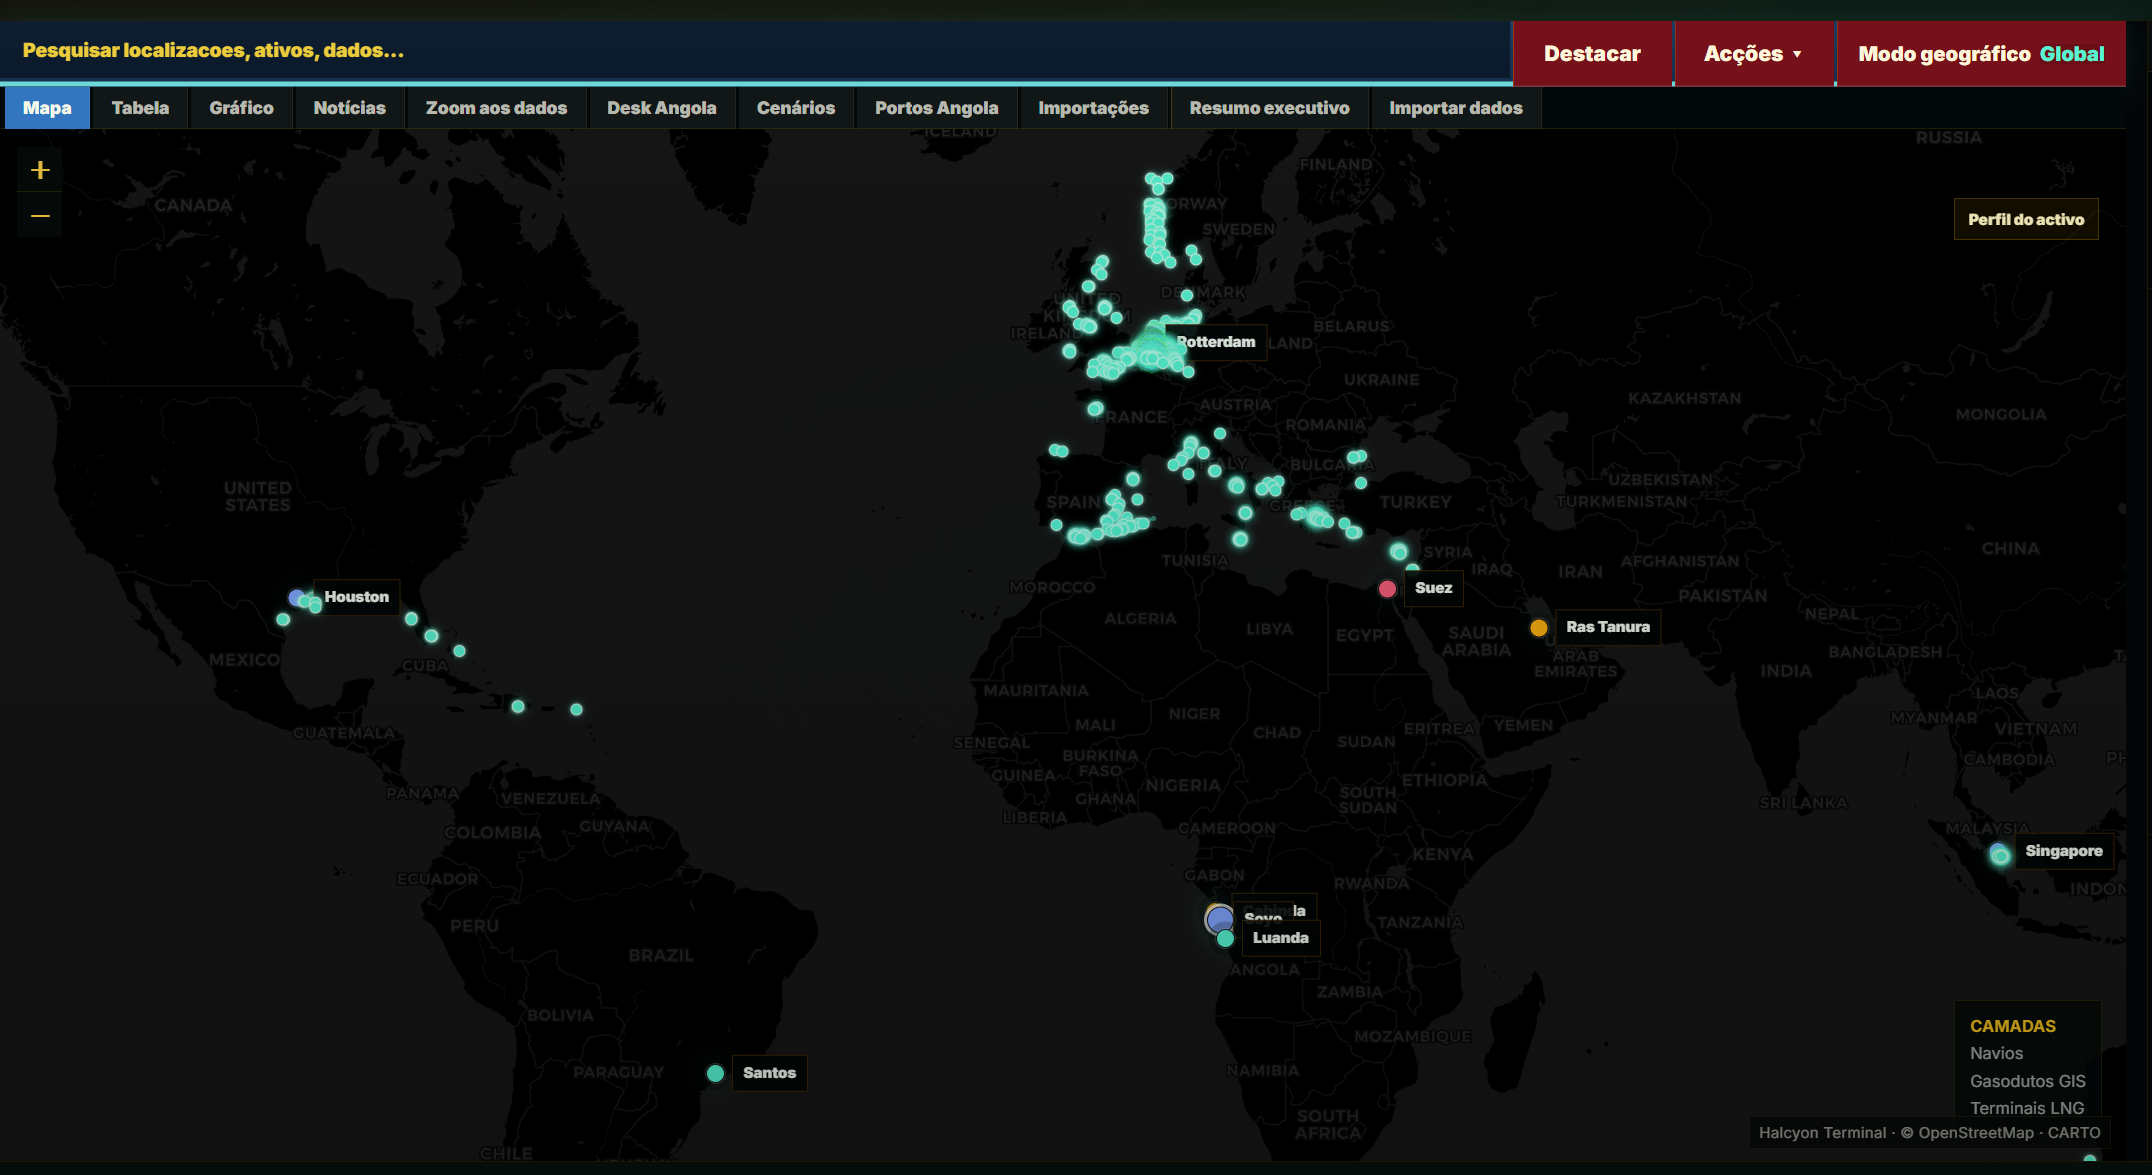Select the Mapa tab
The image size is (2152, 1175).
click(x=47, y=108)
